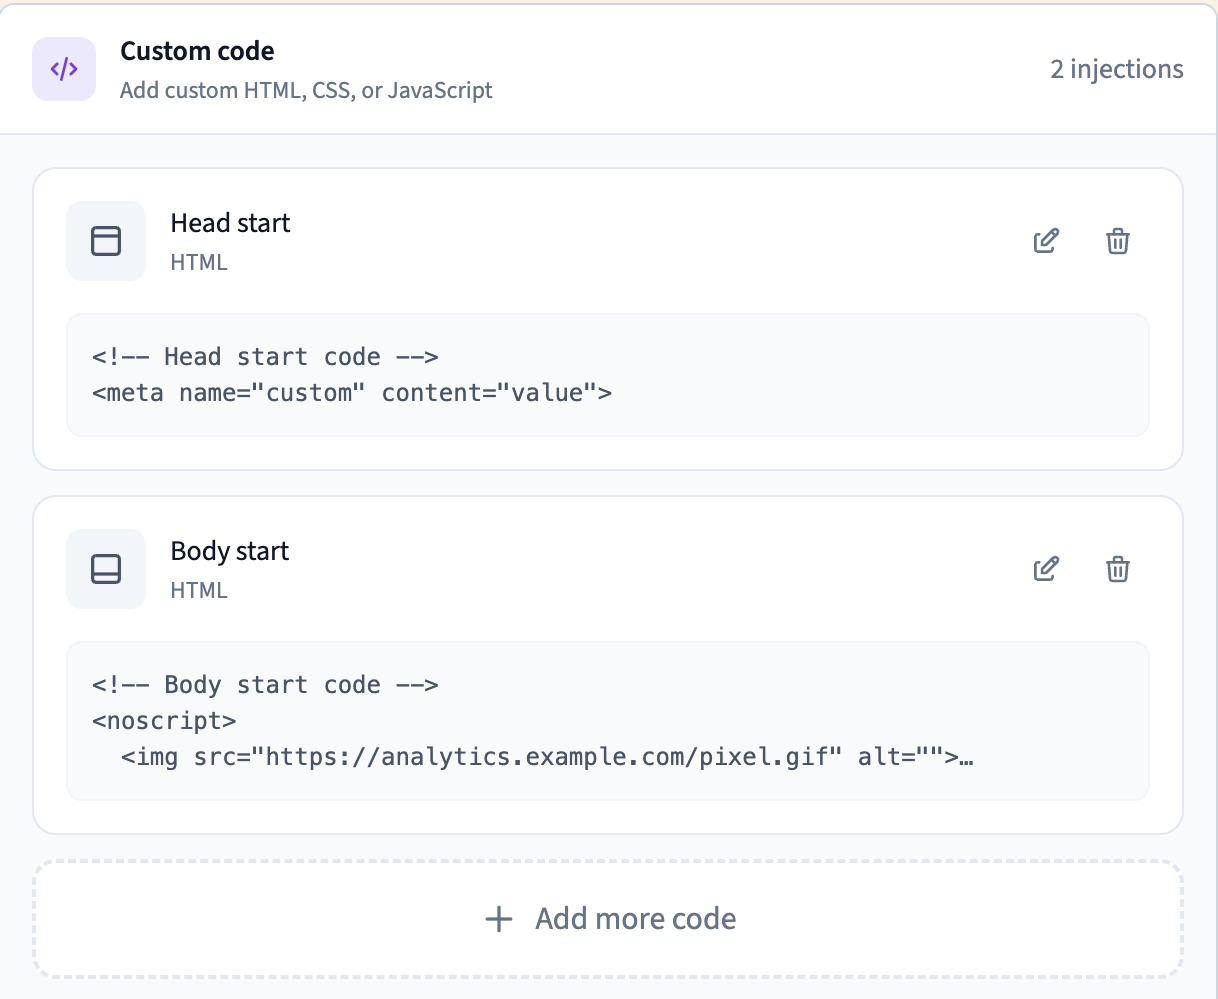Click the Custom code angle-bracket icon
Viewport: 1218px width, 999px height.
coord(63,69)
